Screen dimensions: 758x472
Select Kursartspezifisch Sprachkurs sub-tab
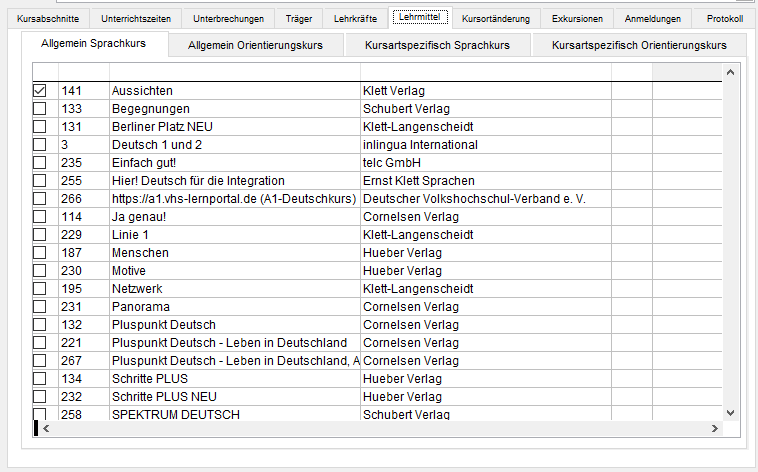click(437, 45)
